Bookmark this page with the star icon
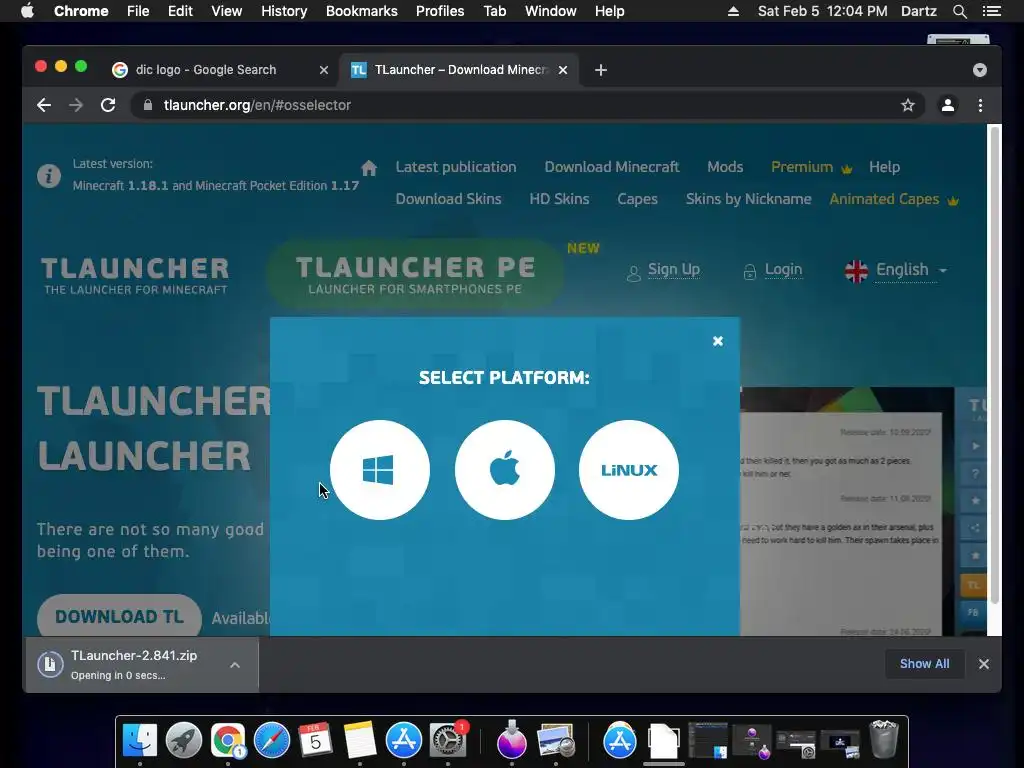Image resolution: width=1024 pixels, height=768 pixels. (x=908, y=105)
